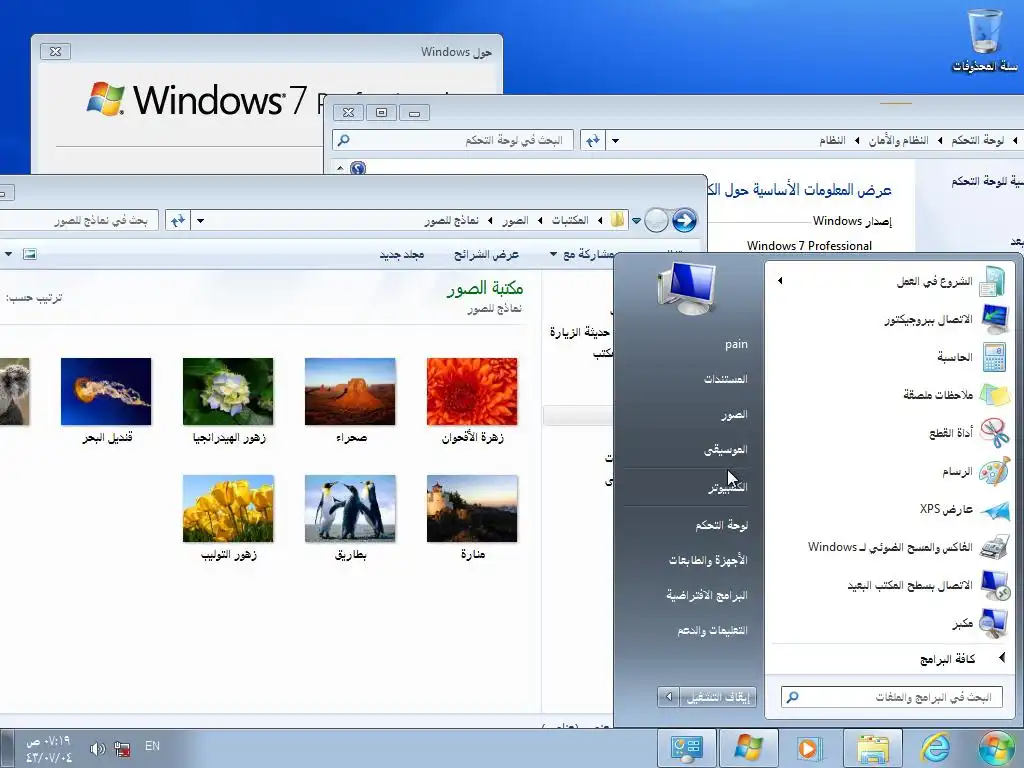Open the recent pages dropdown next to nav buttons

pos(636,221)
